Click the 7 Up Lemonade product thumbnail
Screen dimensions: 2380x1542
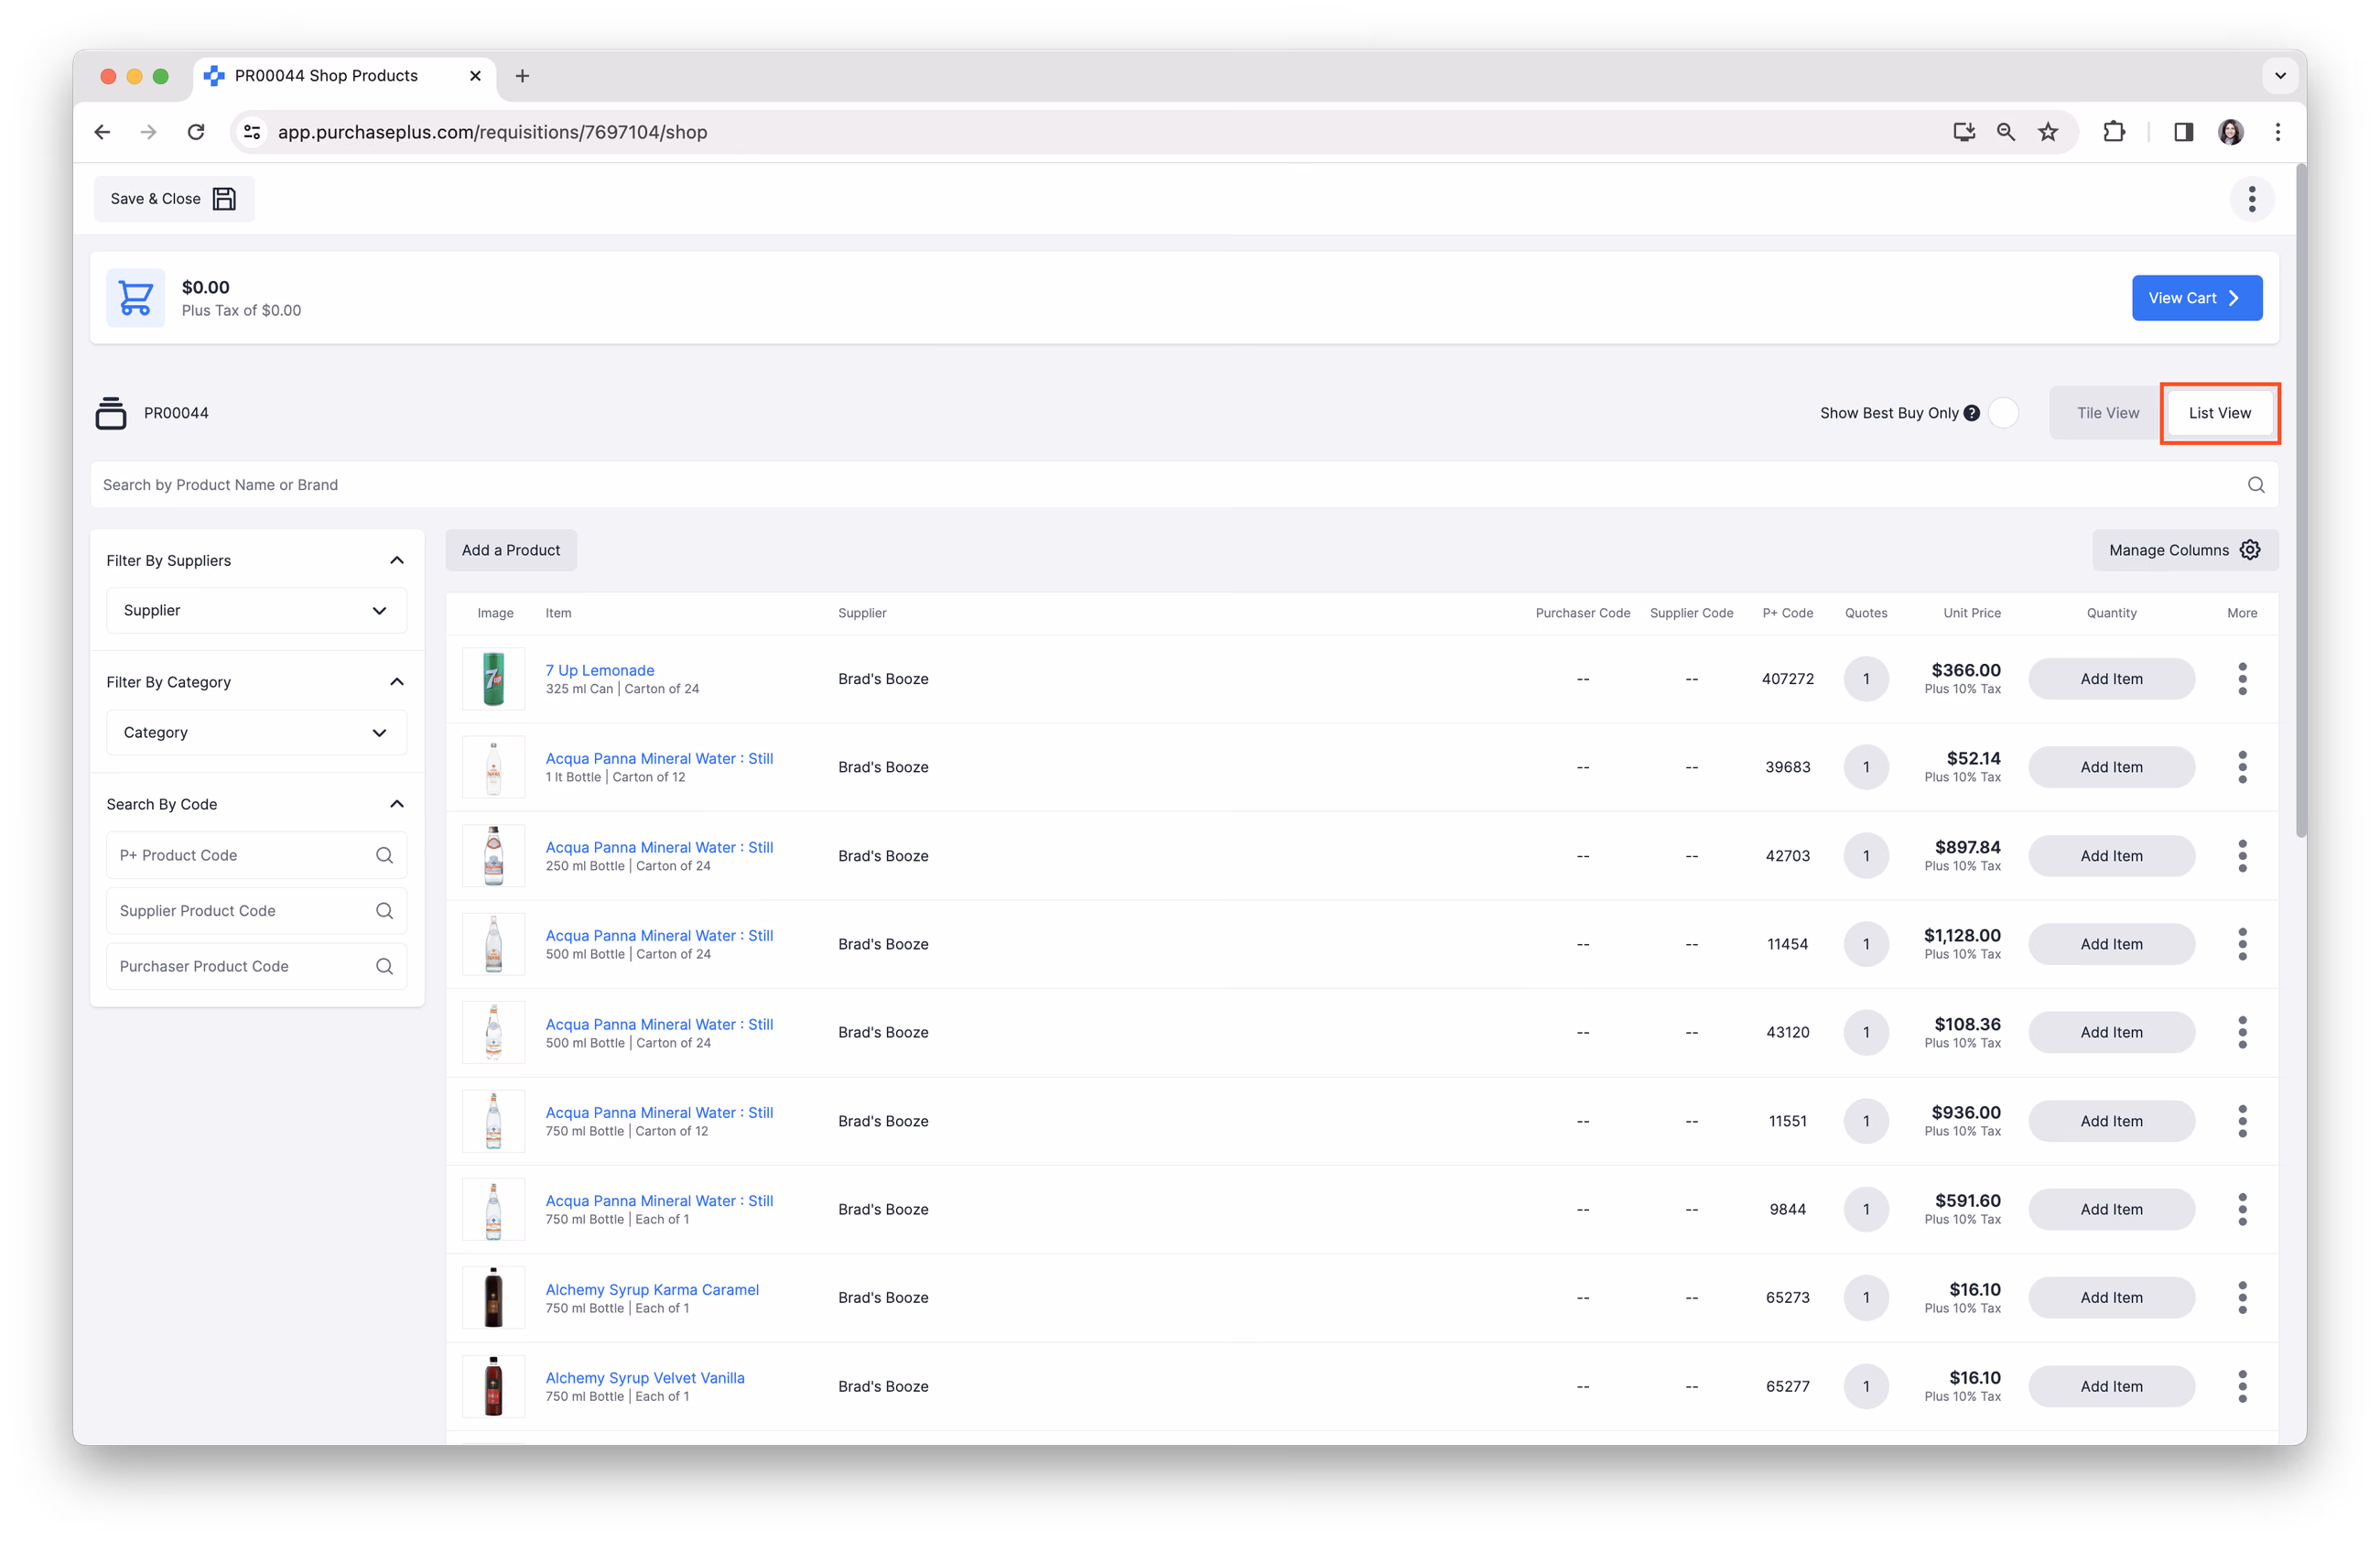494,679
